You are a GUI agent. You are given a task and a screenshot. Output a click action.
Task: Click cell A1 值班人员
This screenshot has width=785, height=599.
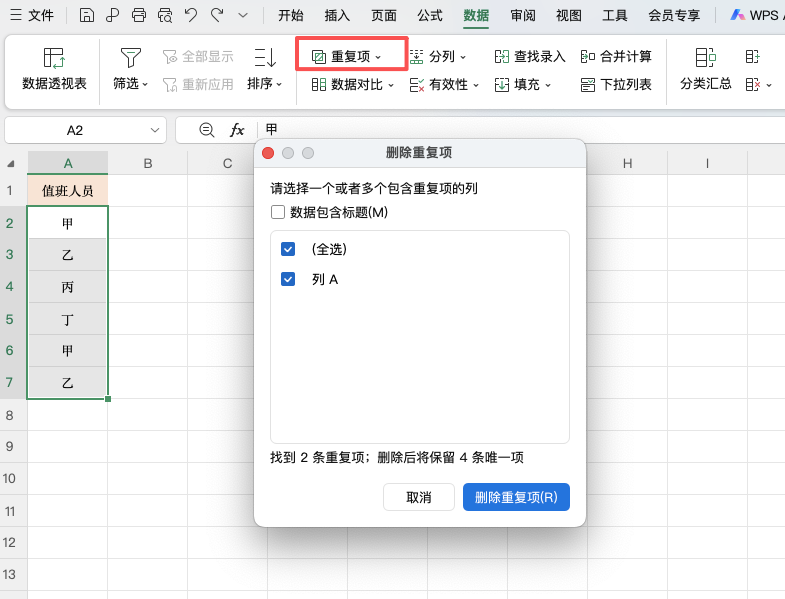[x=68, y=190]
